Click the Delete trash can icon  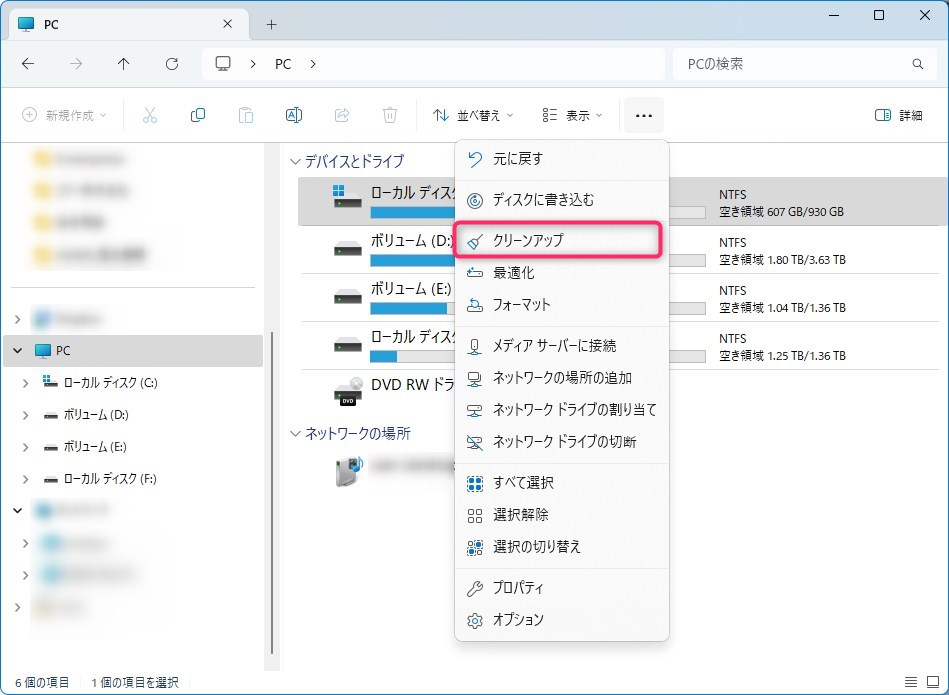[x=390, y=116]
